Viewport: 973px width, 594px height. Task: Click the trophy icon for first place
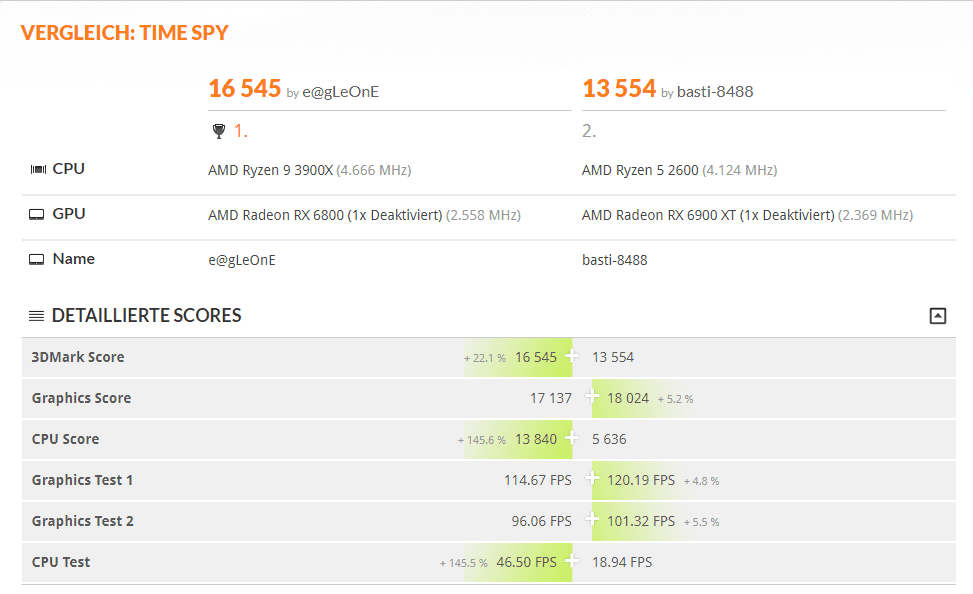[x=219, y=131]
